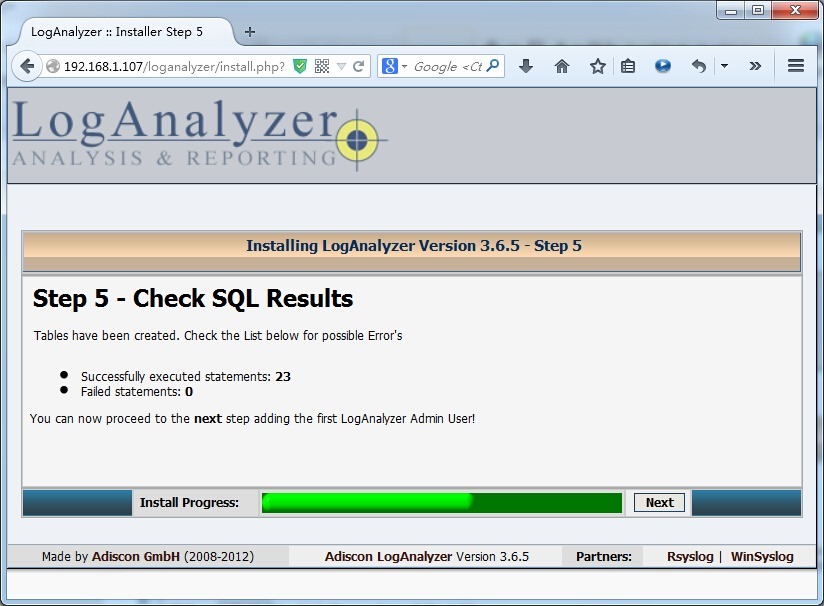The width and height of the screenshot is (824, 606).
Task: Open the Rsyslog partner link
Action: [690, 556]
